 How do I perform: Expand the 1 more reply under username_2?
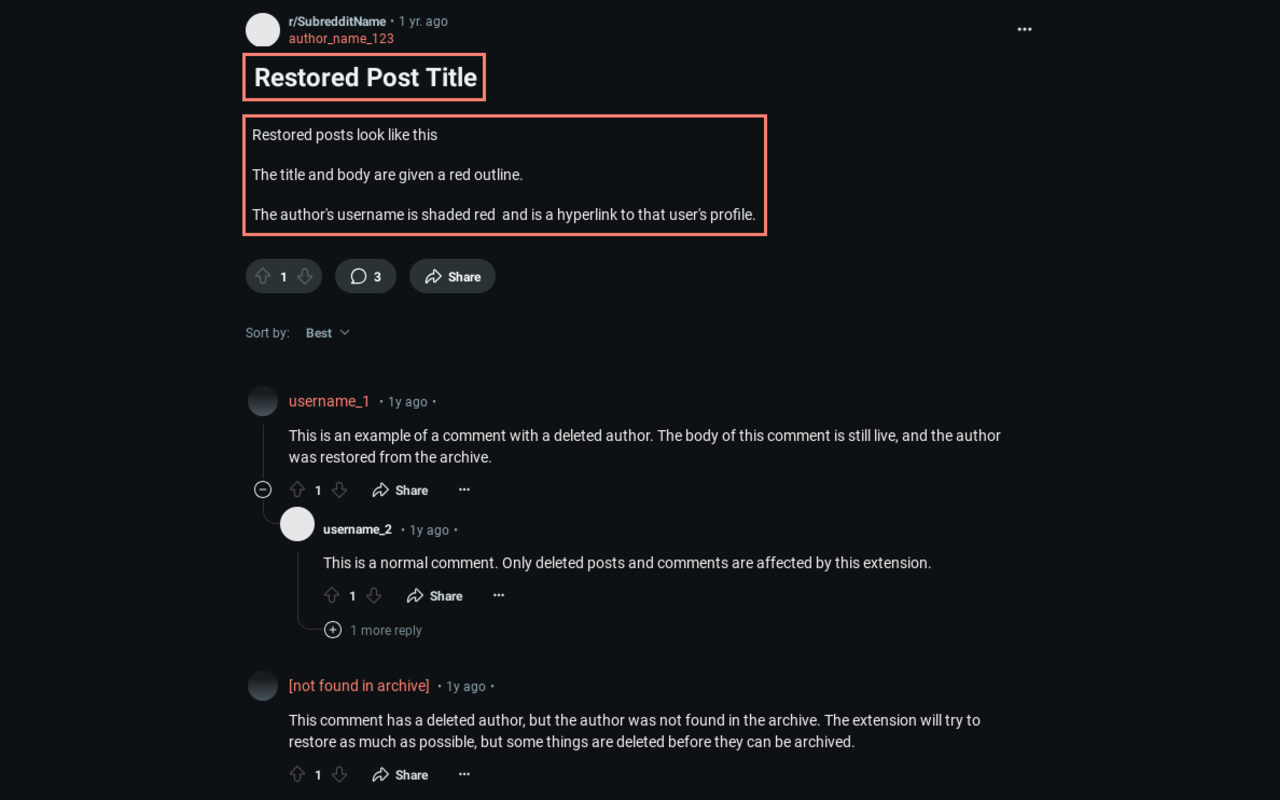point(333,629)
